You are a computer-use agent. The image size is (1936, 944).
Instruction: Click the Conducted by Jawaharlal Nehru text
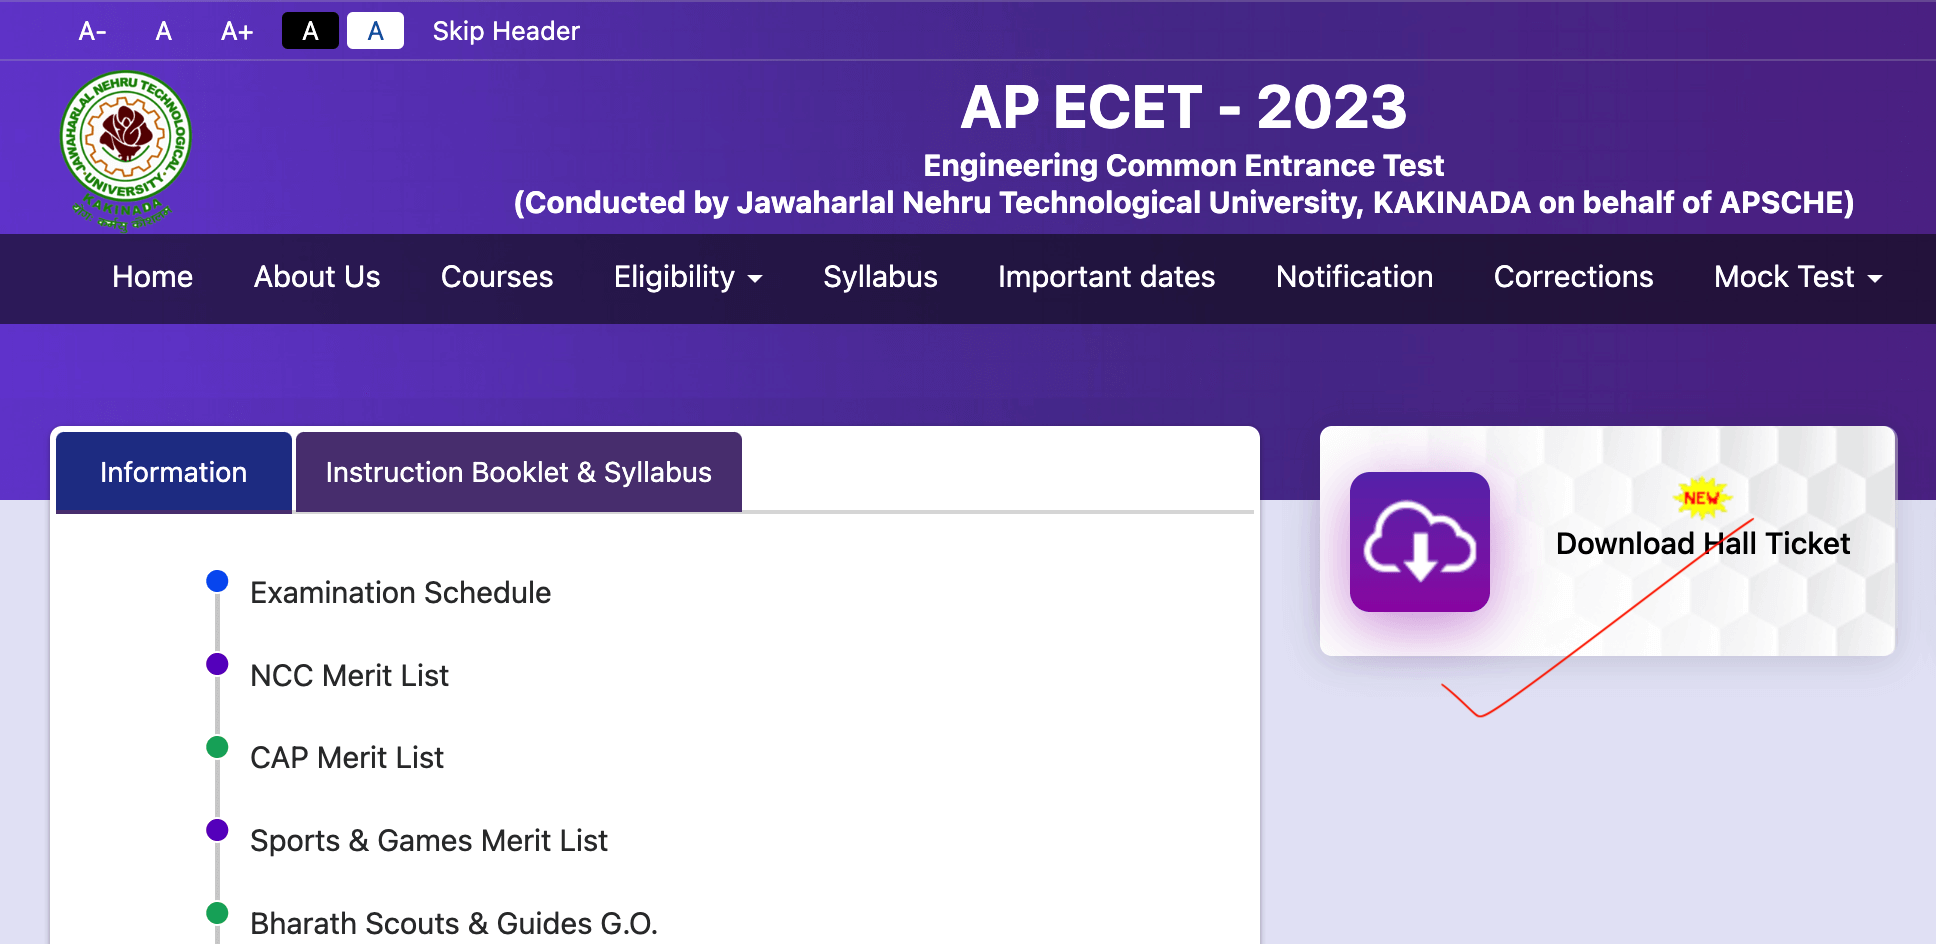click(1183, 203)
